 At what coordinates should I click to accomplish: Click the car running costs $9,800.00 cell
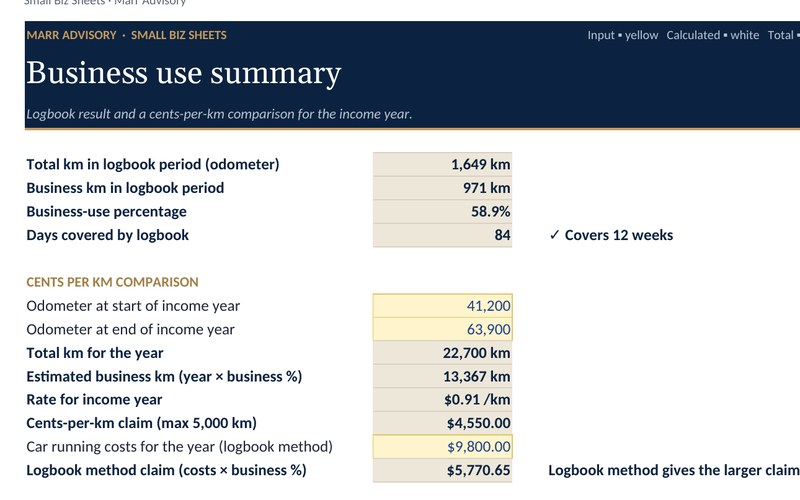442,446
